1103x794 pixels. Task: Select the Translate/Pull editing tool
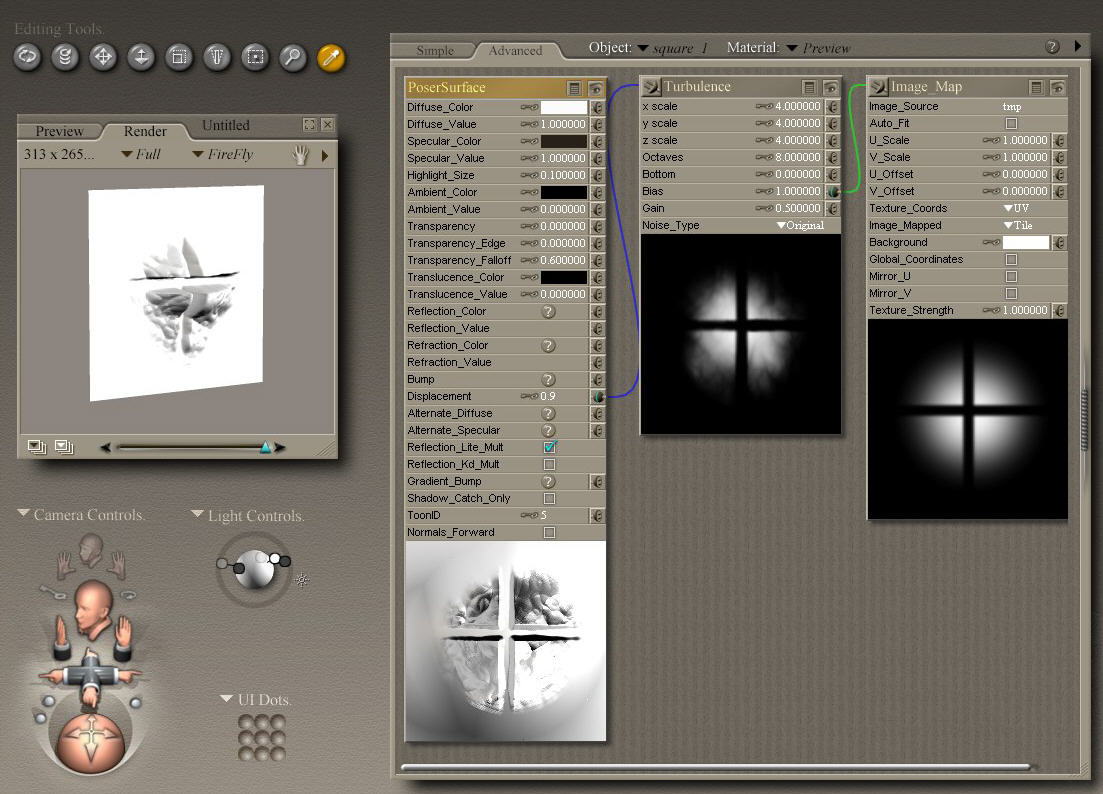click(x=103, y=57)
